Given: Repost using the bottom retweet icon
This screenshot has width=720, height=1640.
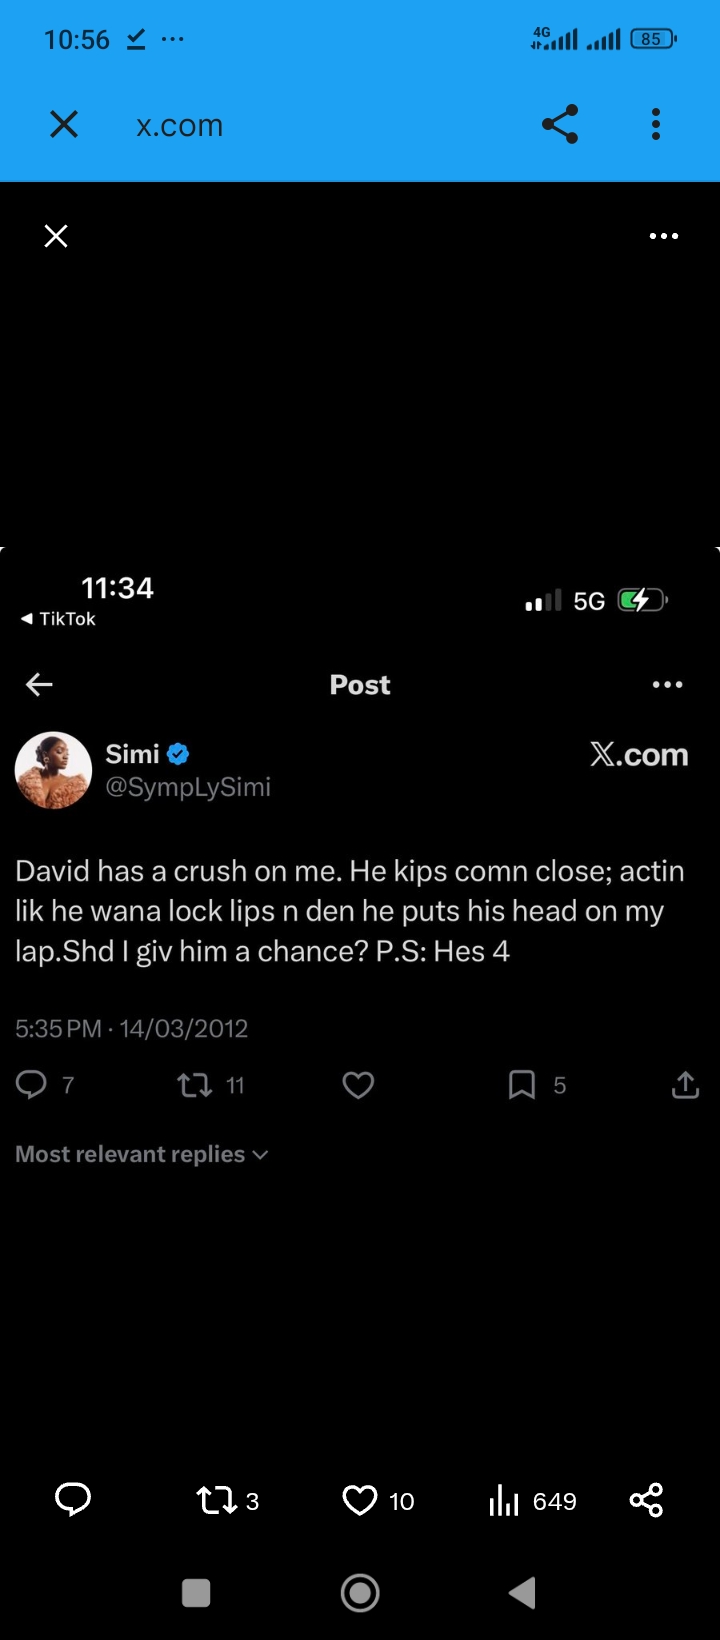Looking at the screenshot, I should (x=217, y=1500).
